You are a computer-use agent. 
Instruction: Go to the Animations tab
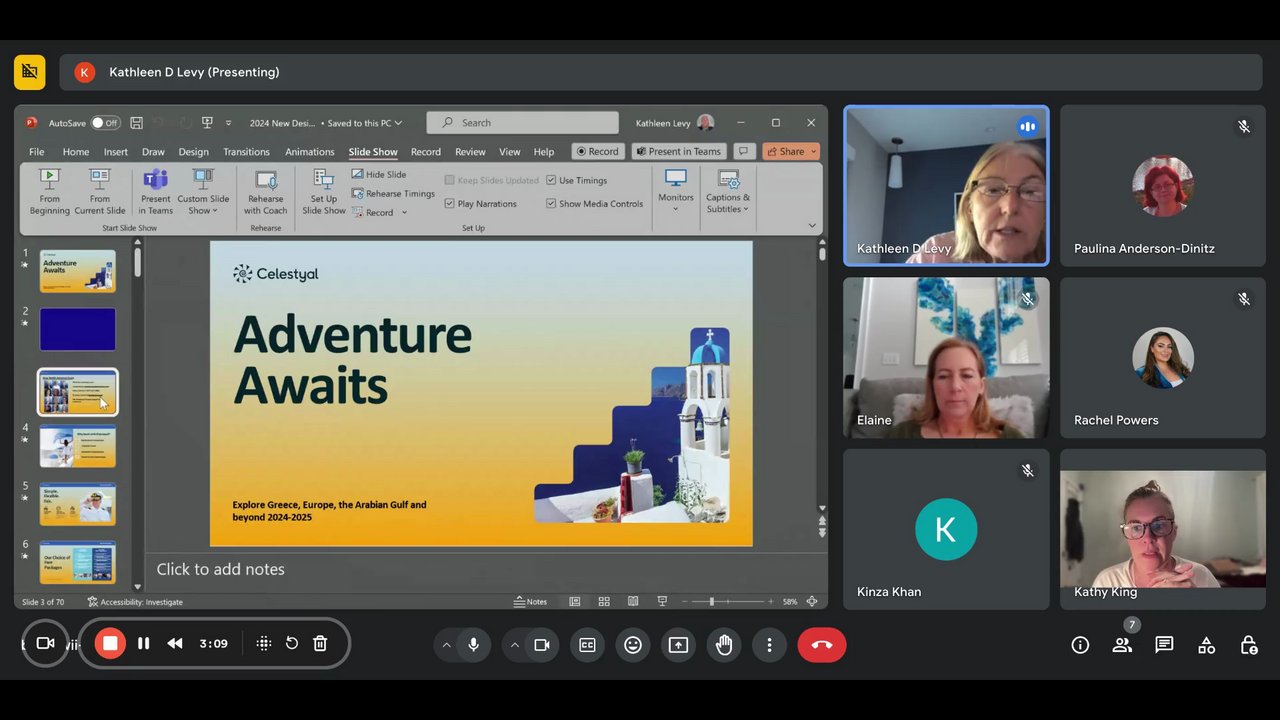[310, 152]
